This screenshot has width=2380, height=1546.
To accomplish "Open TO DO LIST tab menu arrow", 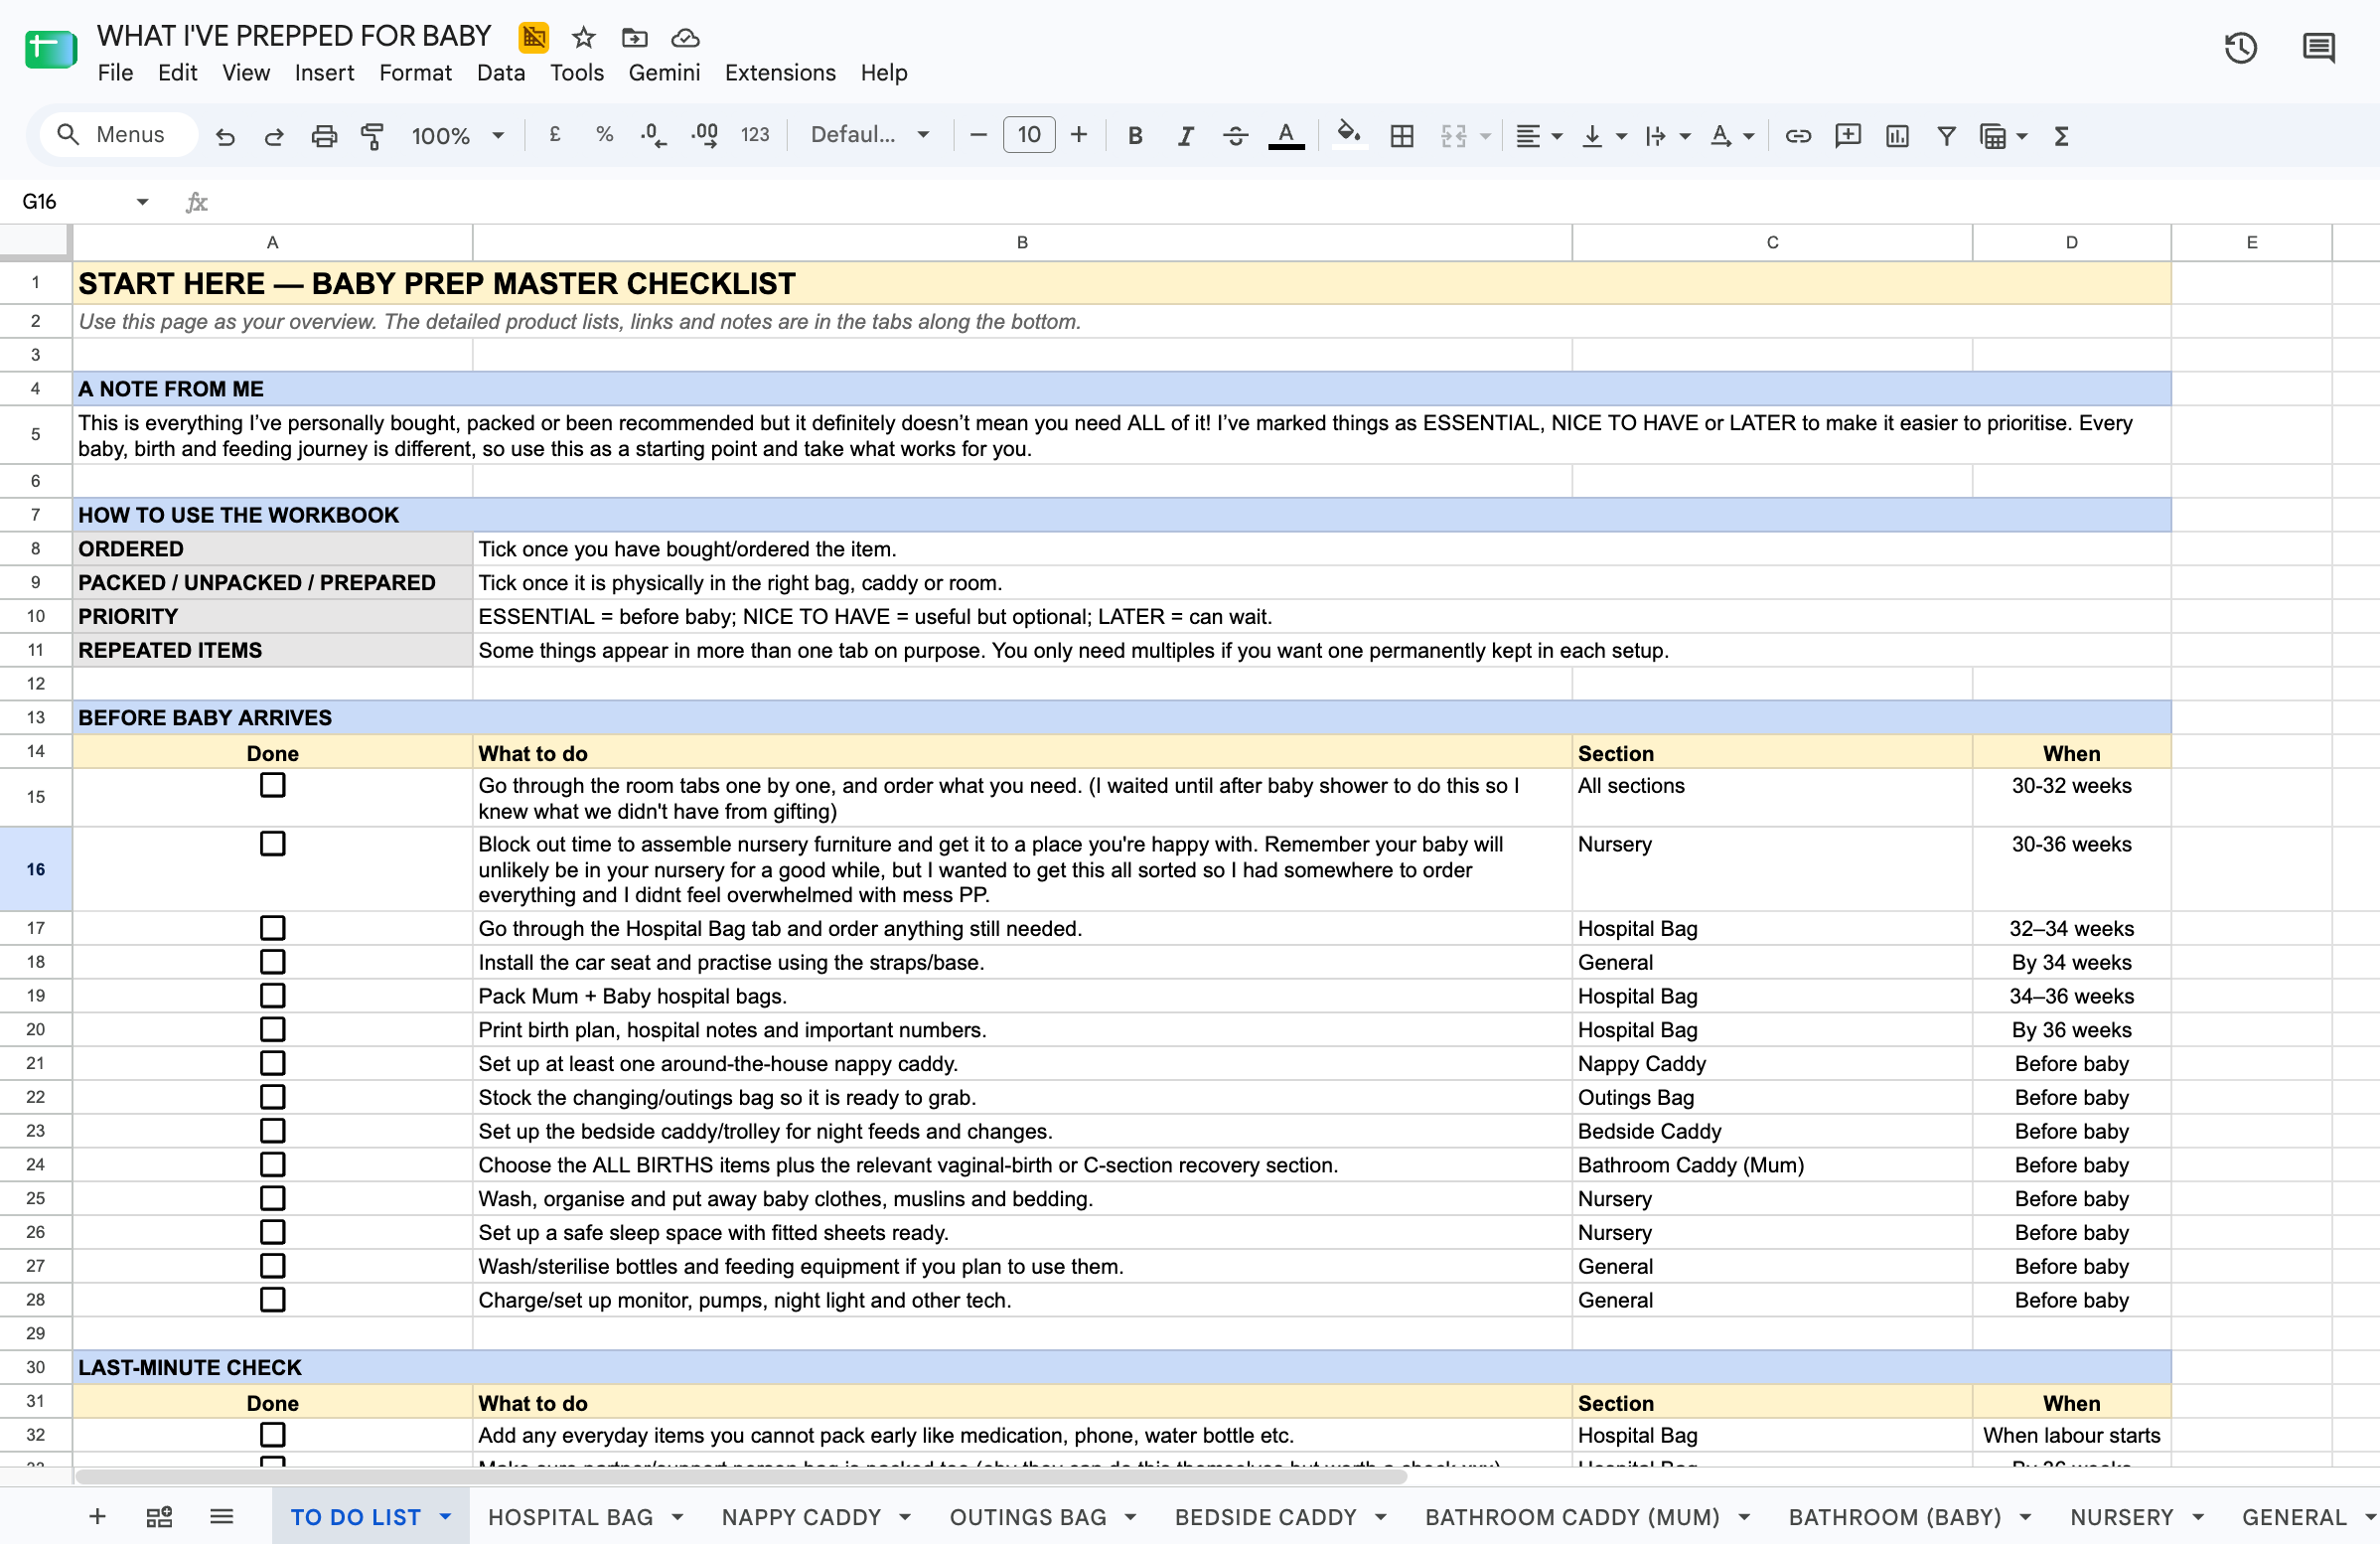I will coord(445,1517).
